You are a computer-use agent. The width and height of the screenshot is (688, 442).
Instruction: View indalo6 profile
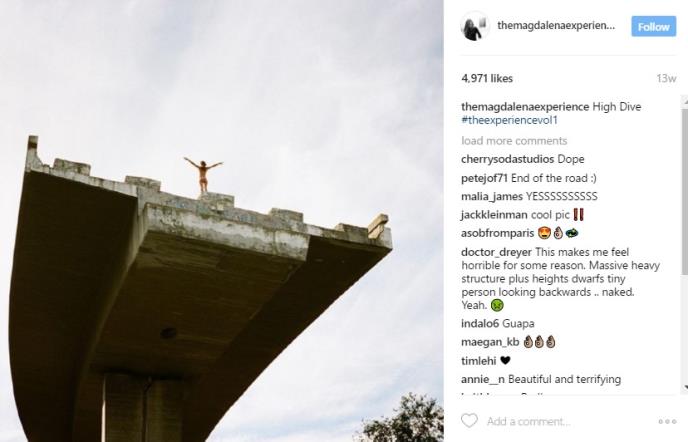click(x=482, y=323)
